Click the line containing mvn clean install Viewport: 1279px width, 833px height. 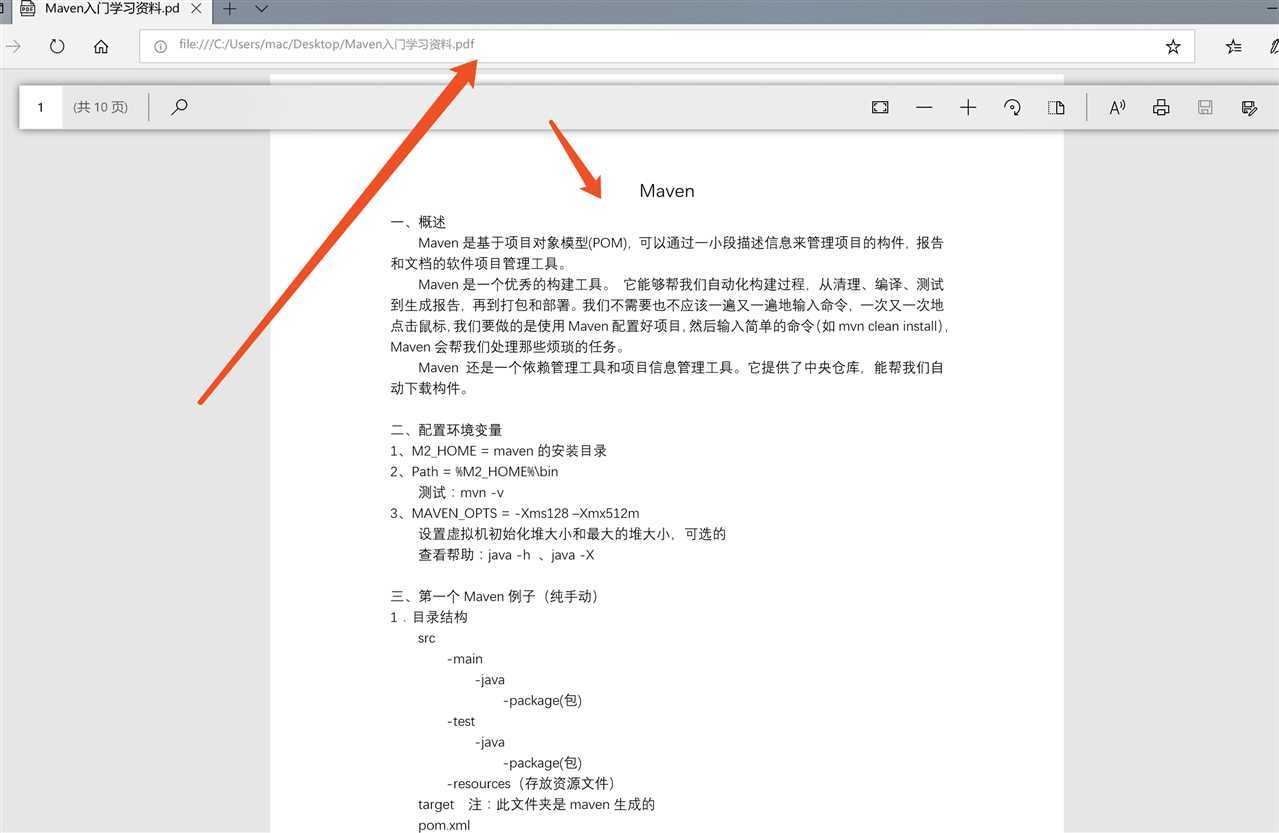(669, 326)
